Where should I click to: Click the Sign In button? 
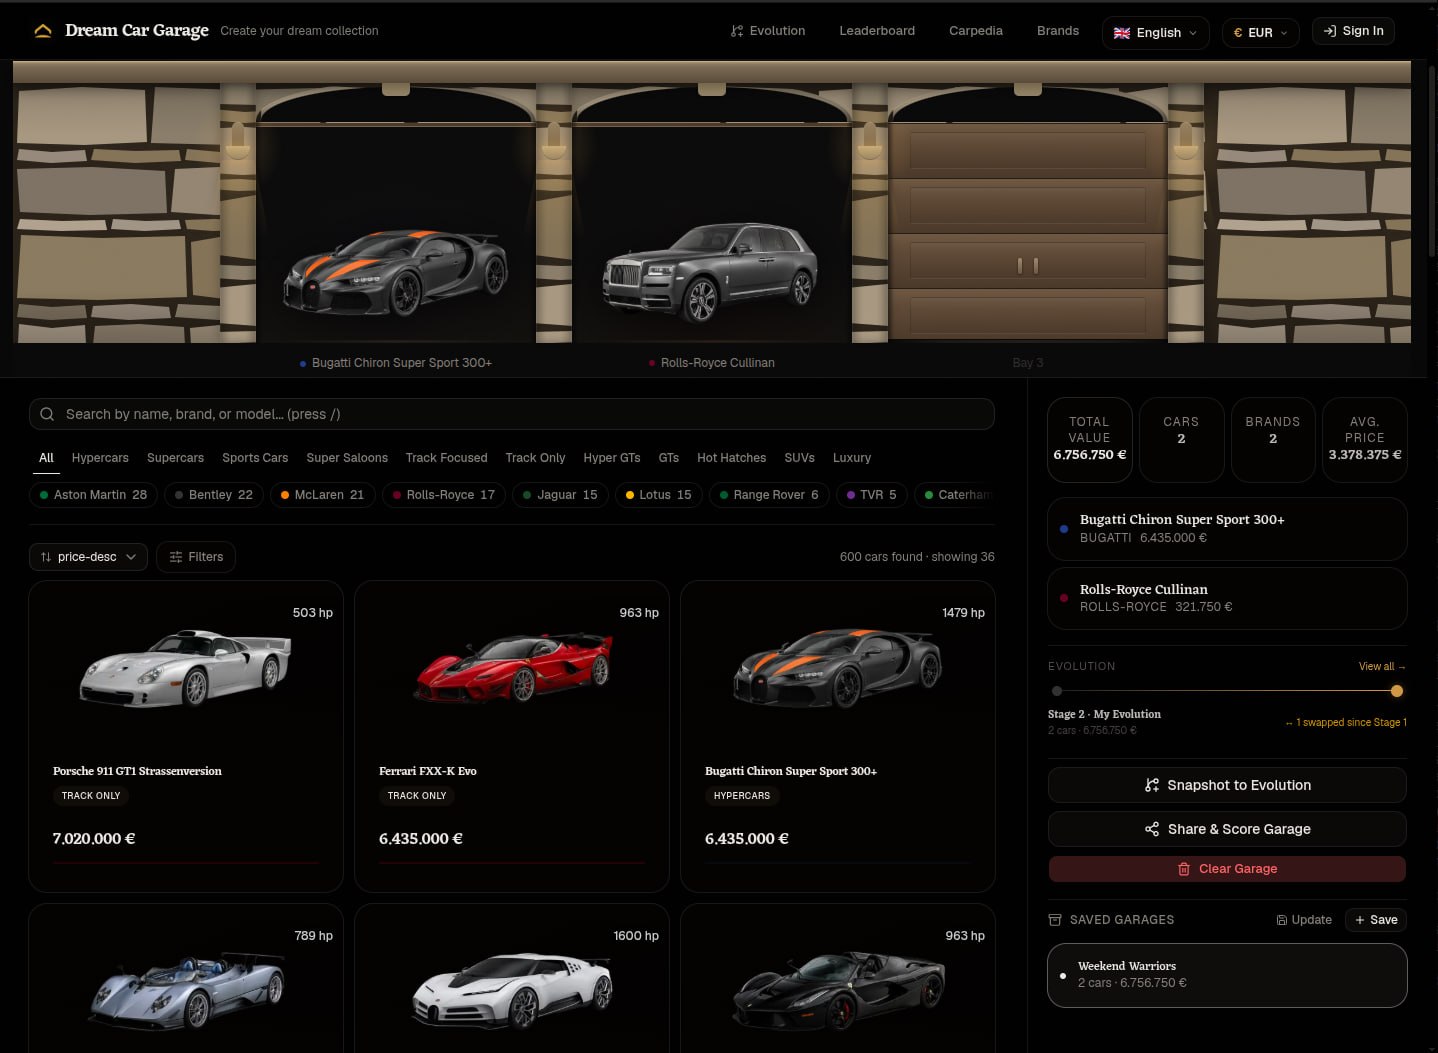click(1353, 31)
